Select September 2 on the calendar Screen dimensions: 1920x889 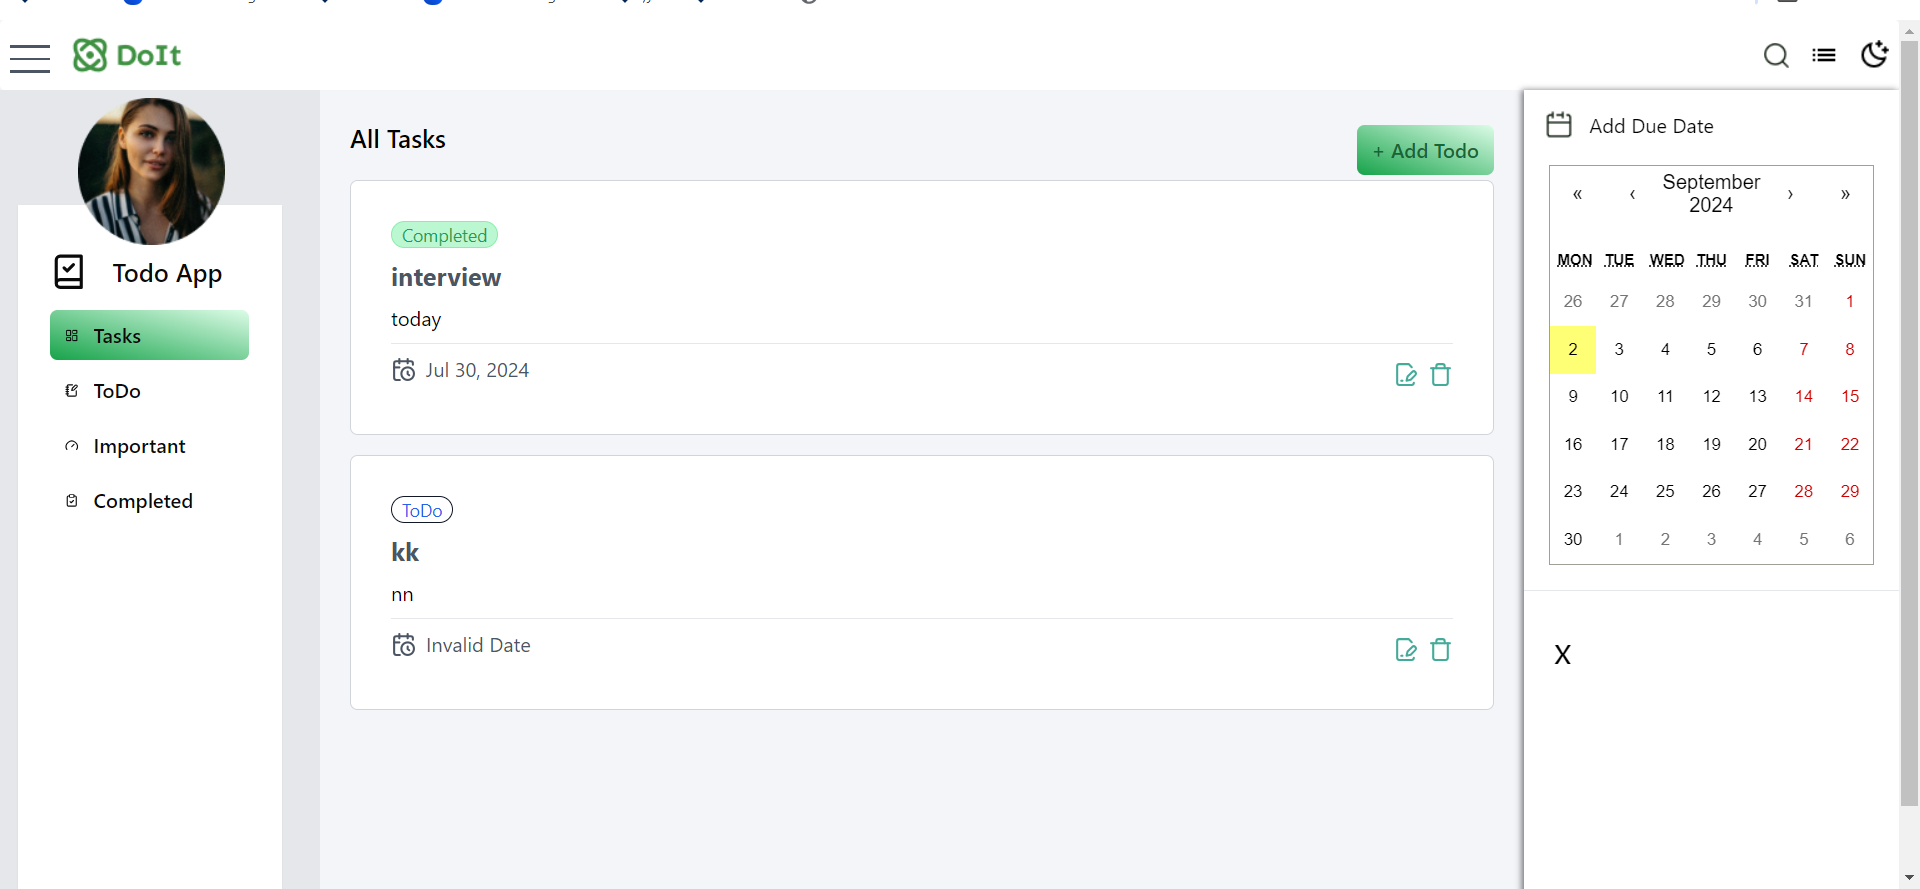point(1572,349)
